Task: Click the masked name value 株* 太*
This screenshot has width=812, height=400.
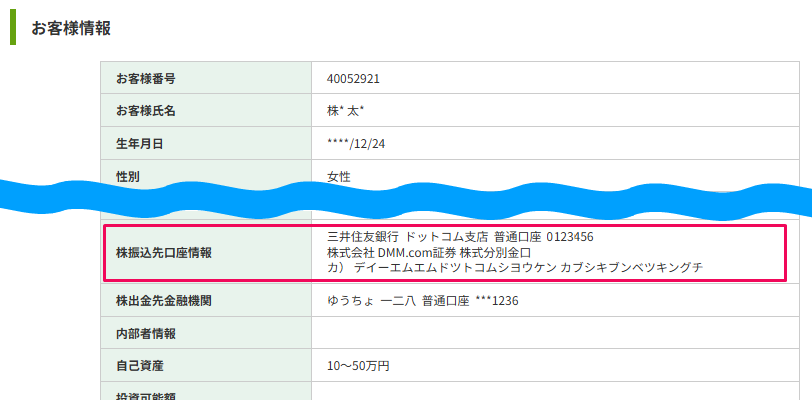Action: (345, 111)
